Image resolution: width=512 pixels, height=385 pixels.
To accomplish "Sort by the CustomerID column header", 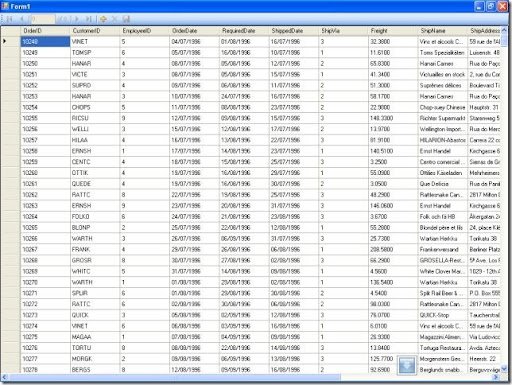I will coord(95,31).
